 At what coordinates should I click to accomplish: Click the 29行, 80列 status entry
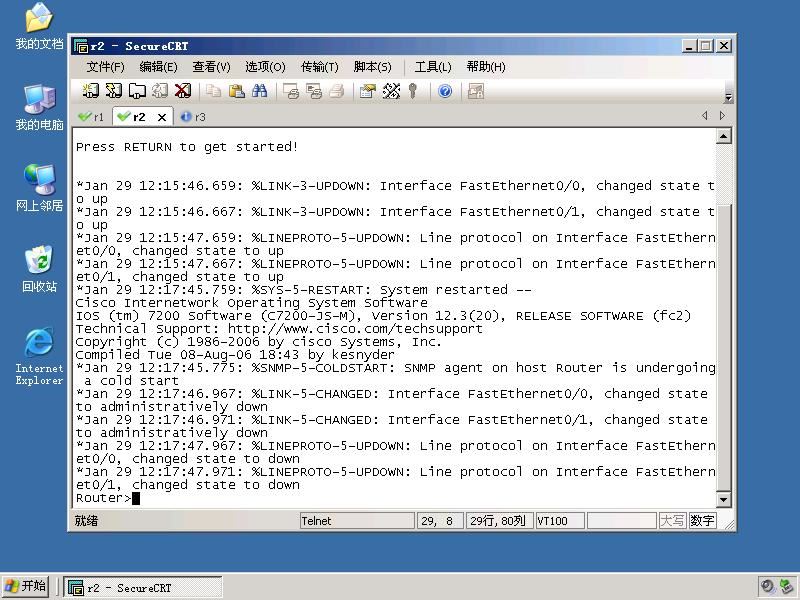click(499, 521)
